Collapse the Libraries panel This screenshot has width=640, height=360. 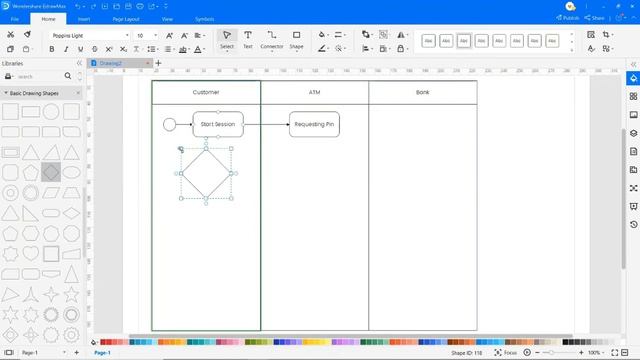79,63
